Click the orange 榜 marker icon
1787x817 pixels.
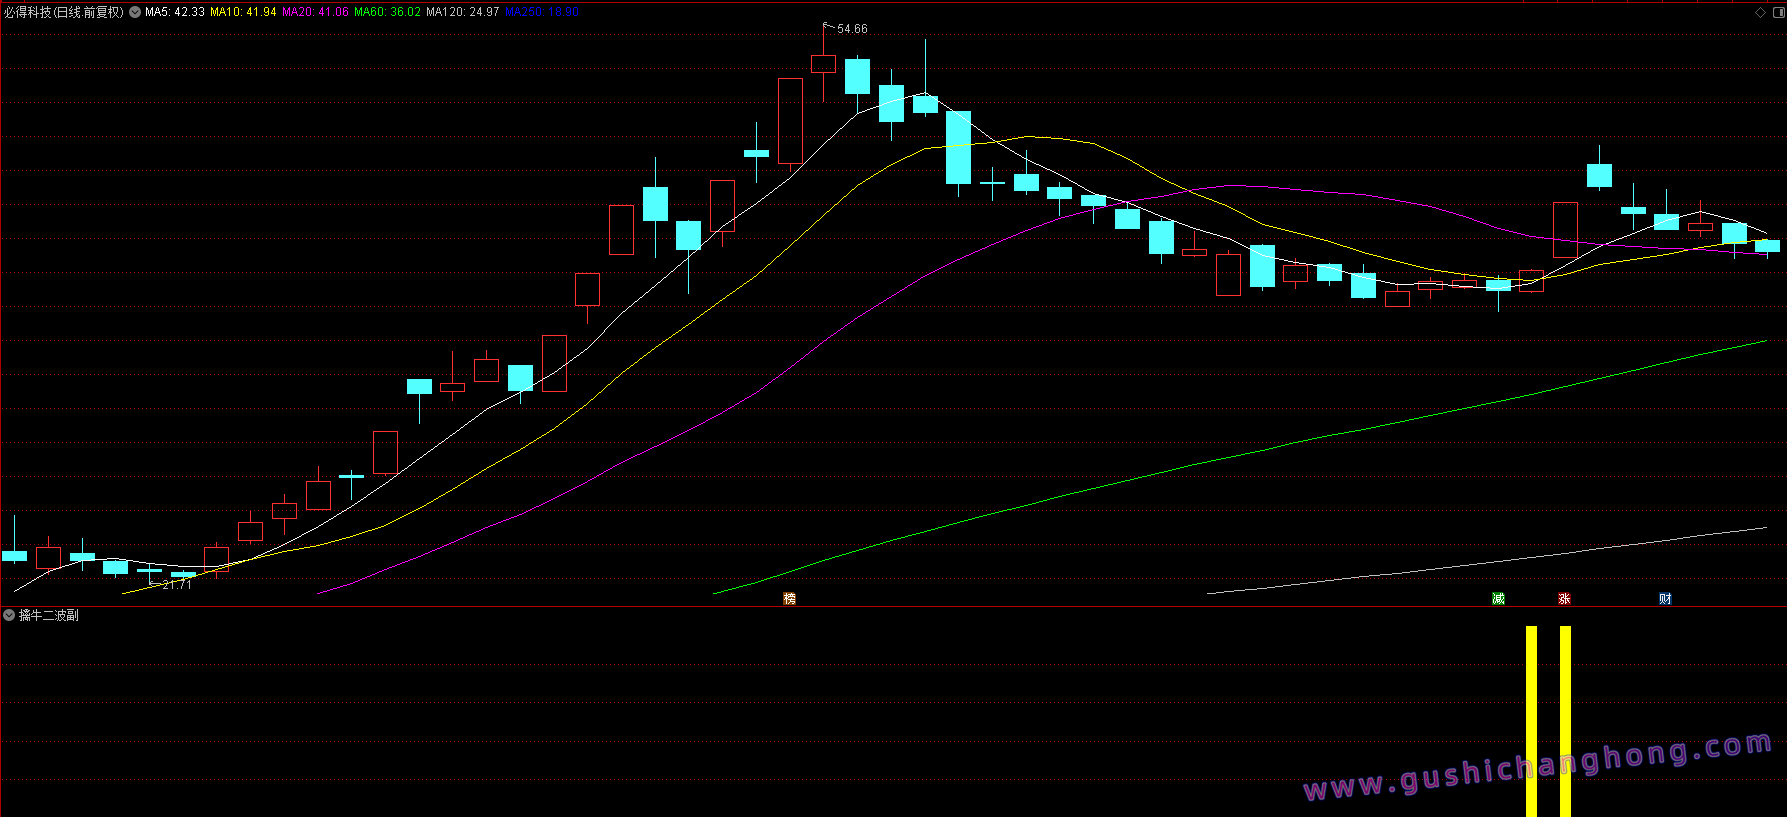(x=789, y=599)
